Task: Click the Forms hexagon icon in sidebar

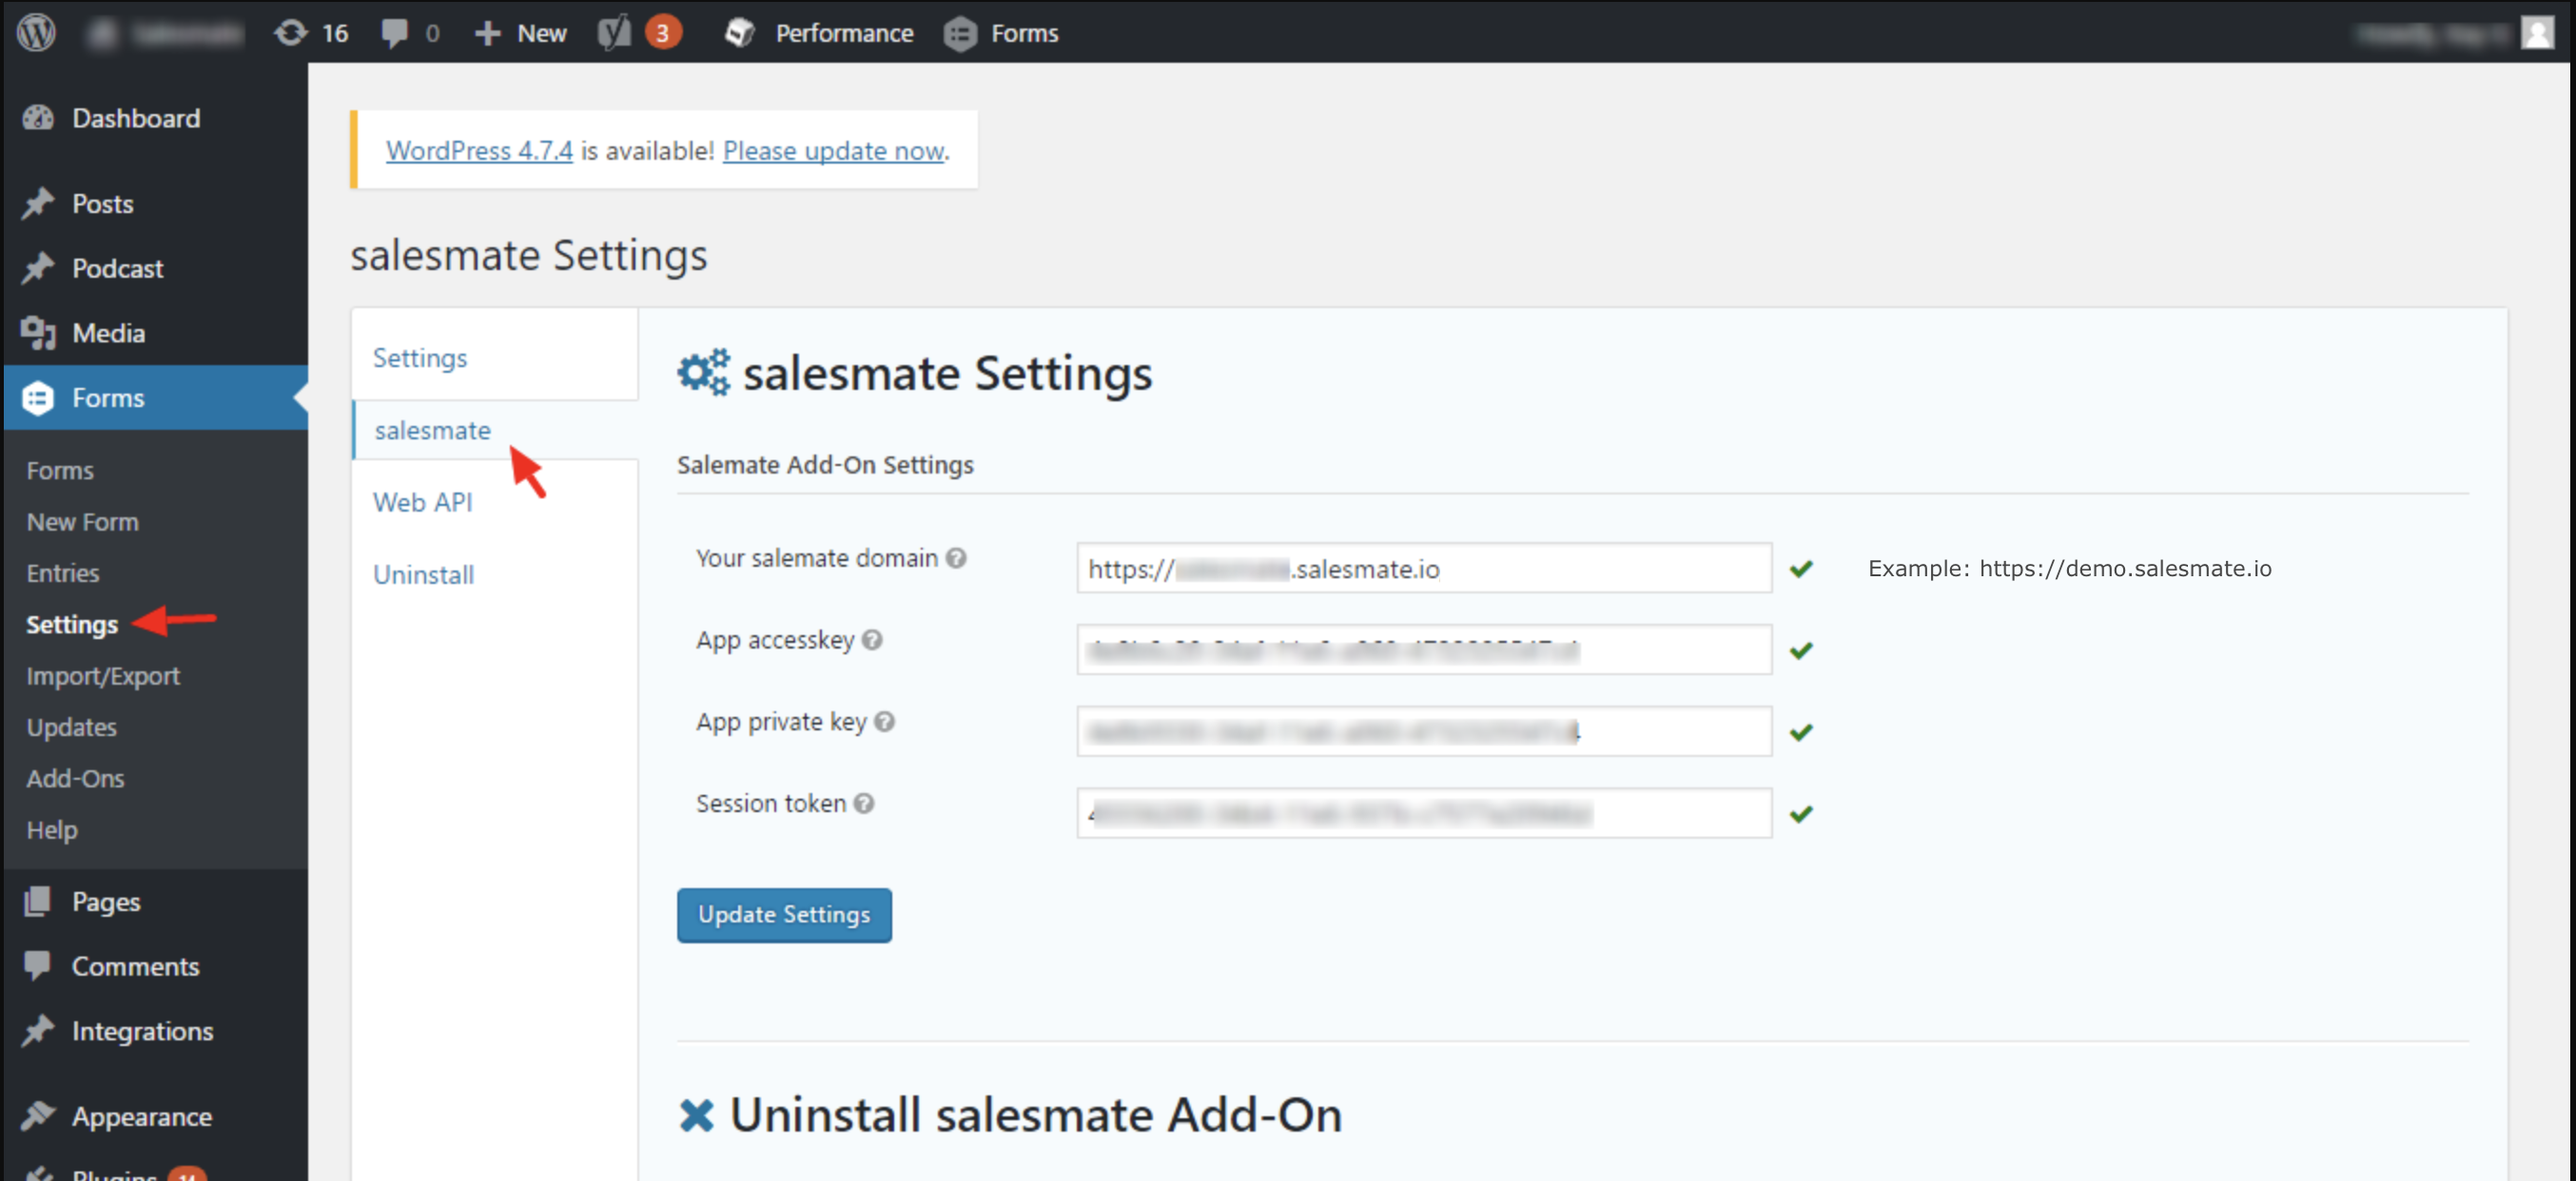Action: [x=38, y=398]
